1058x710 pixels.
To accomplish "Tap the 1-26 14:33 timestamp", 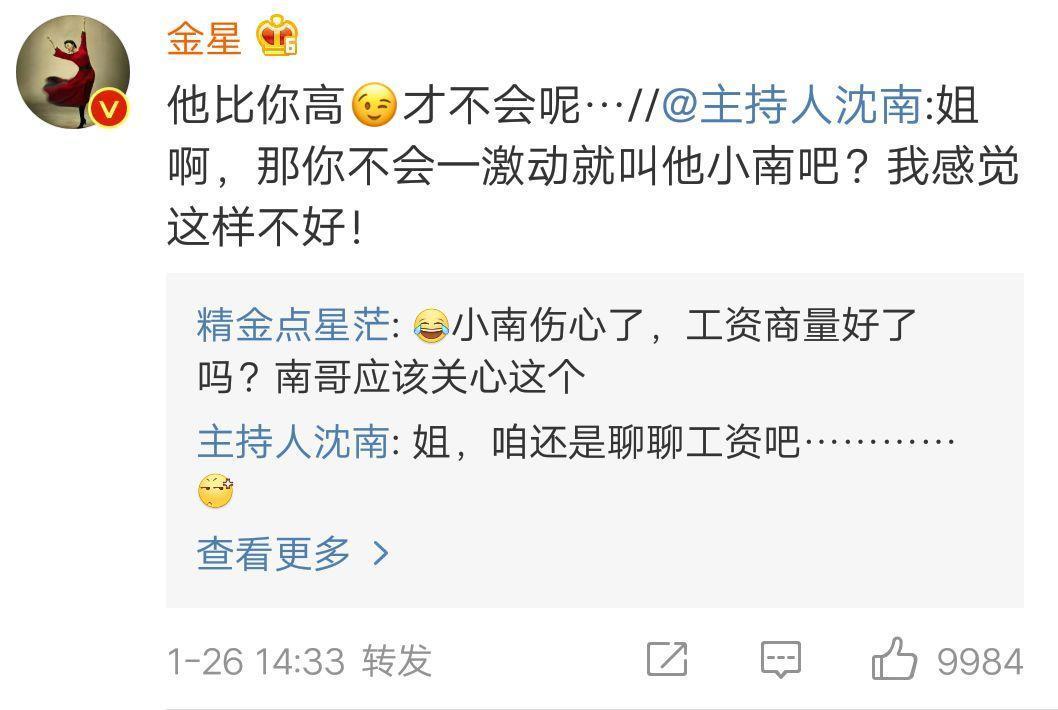I will (x=256, y=661).
